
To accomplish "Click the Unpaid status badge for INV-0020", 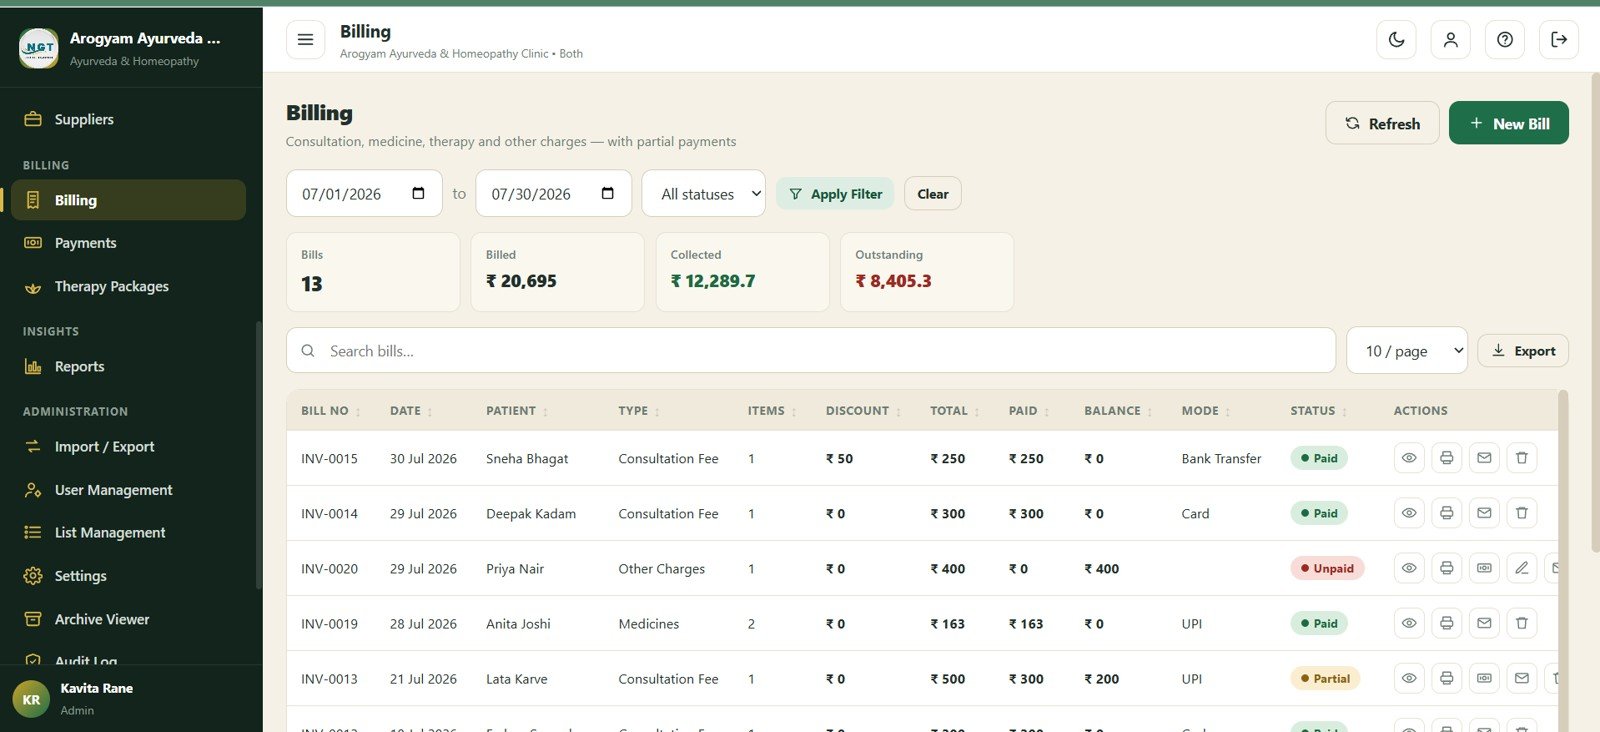I will tap(1327, 568).
